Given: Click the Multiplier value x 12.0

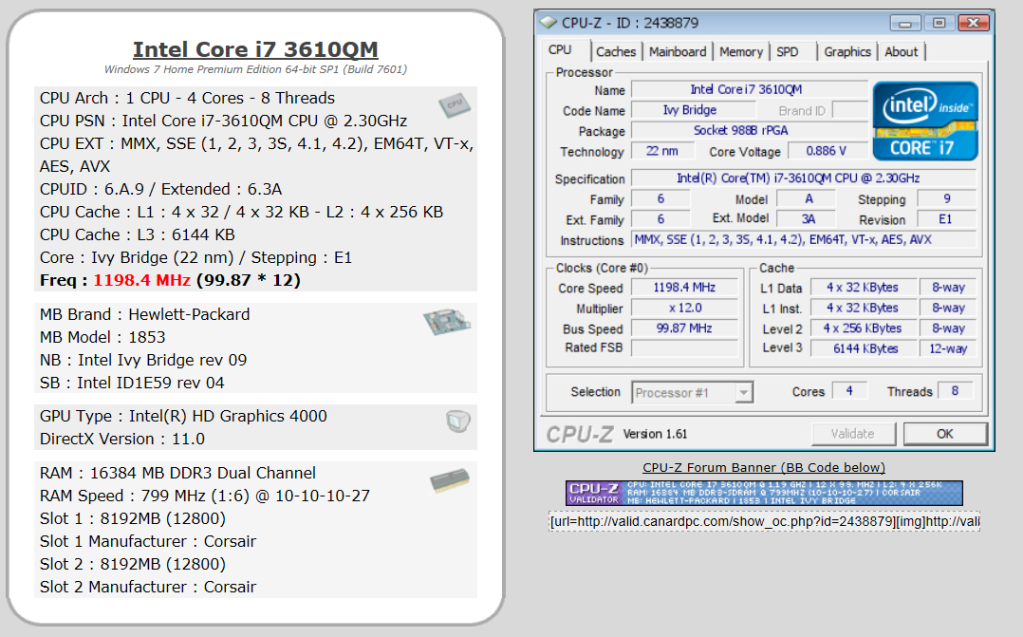Looking at the screenshot, I should coord(684,308).
